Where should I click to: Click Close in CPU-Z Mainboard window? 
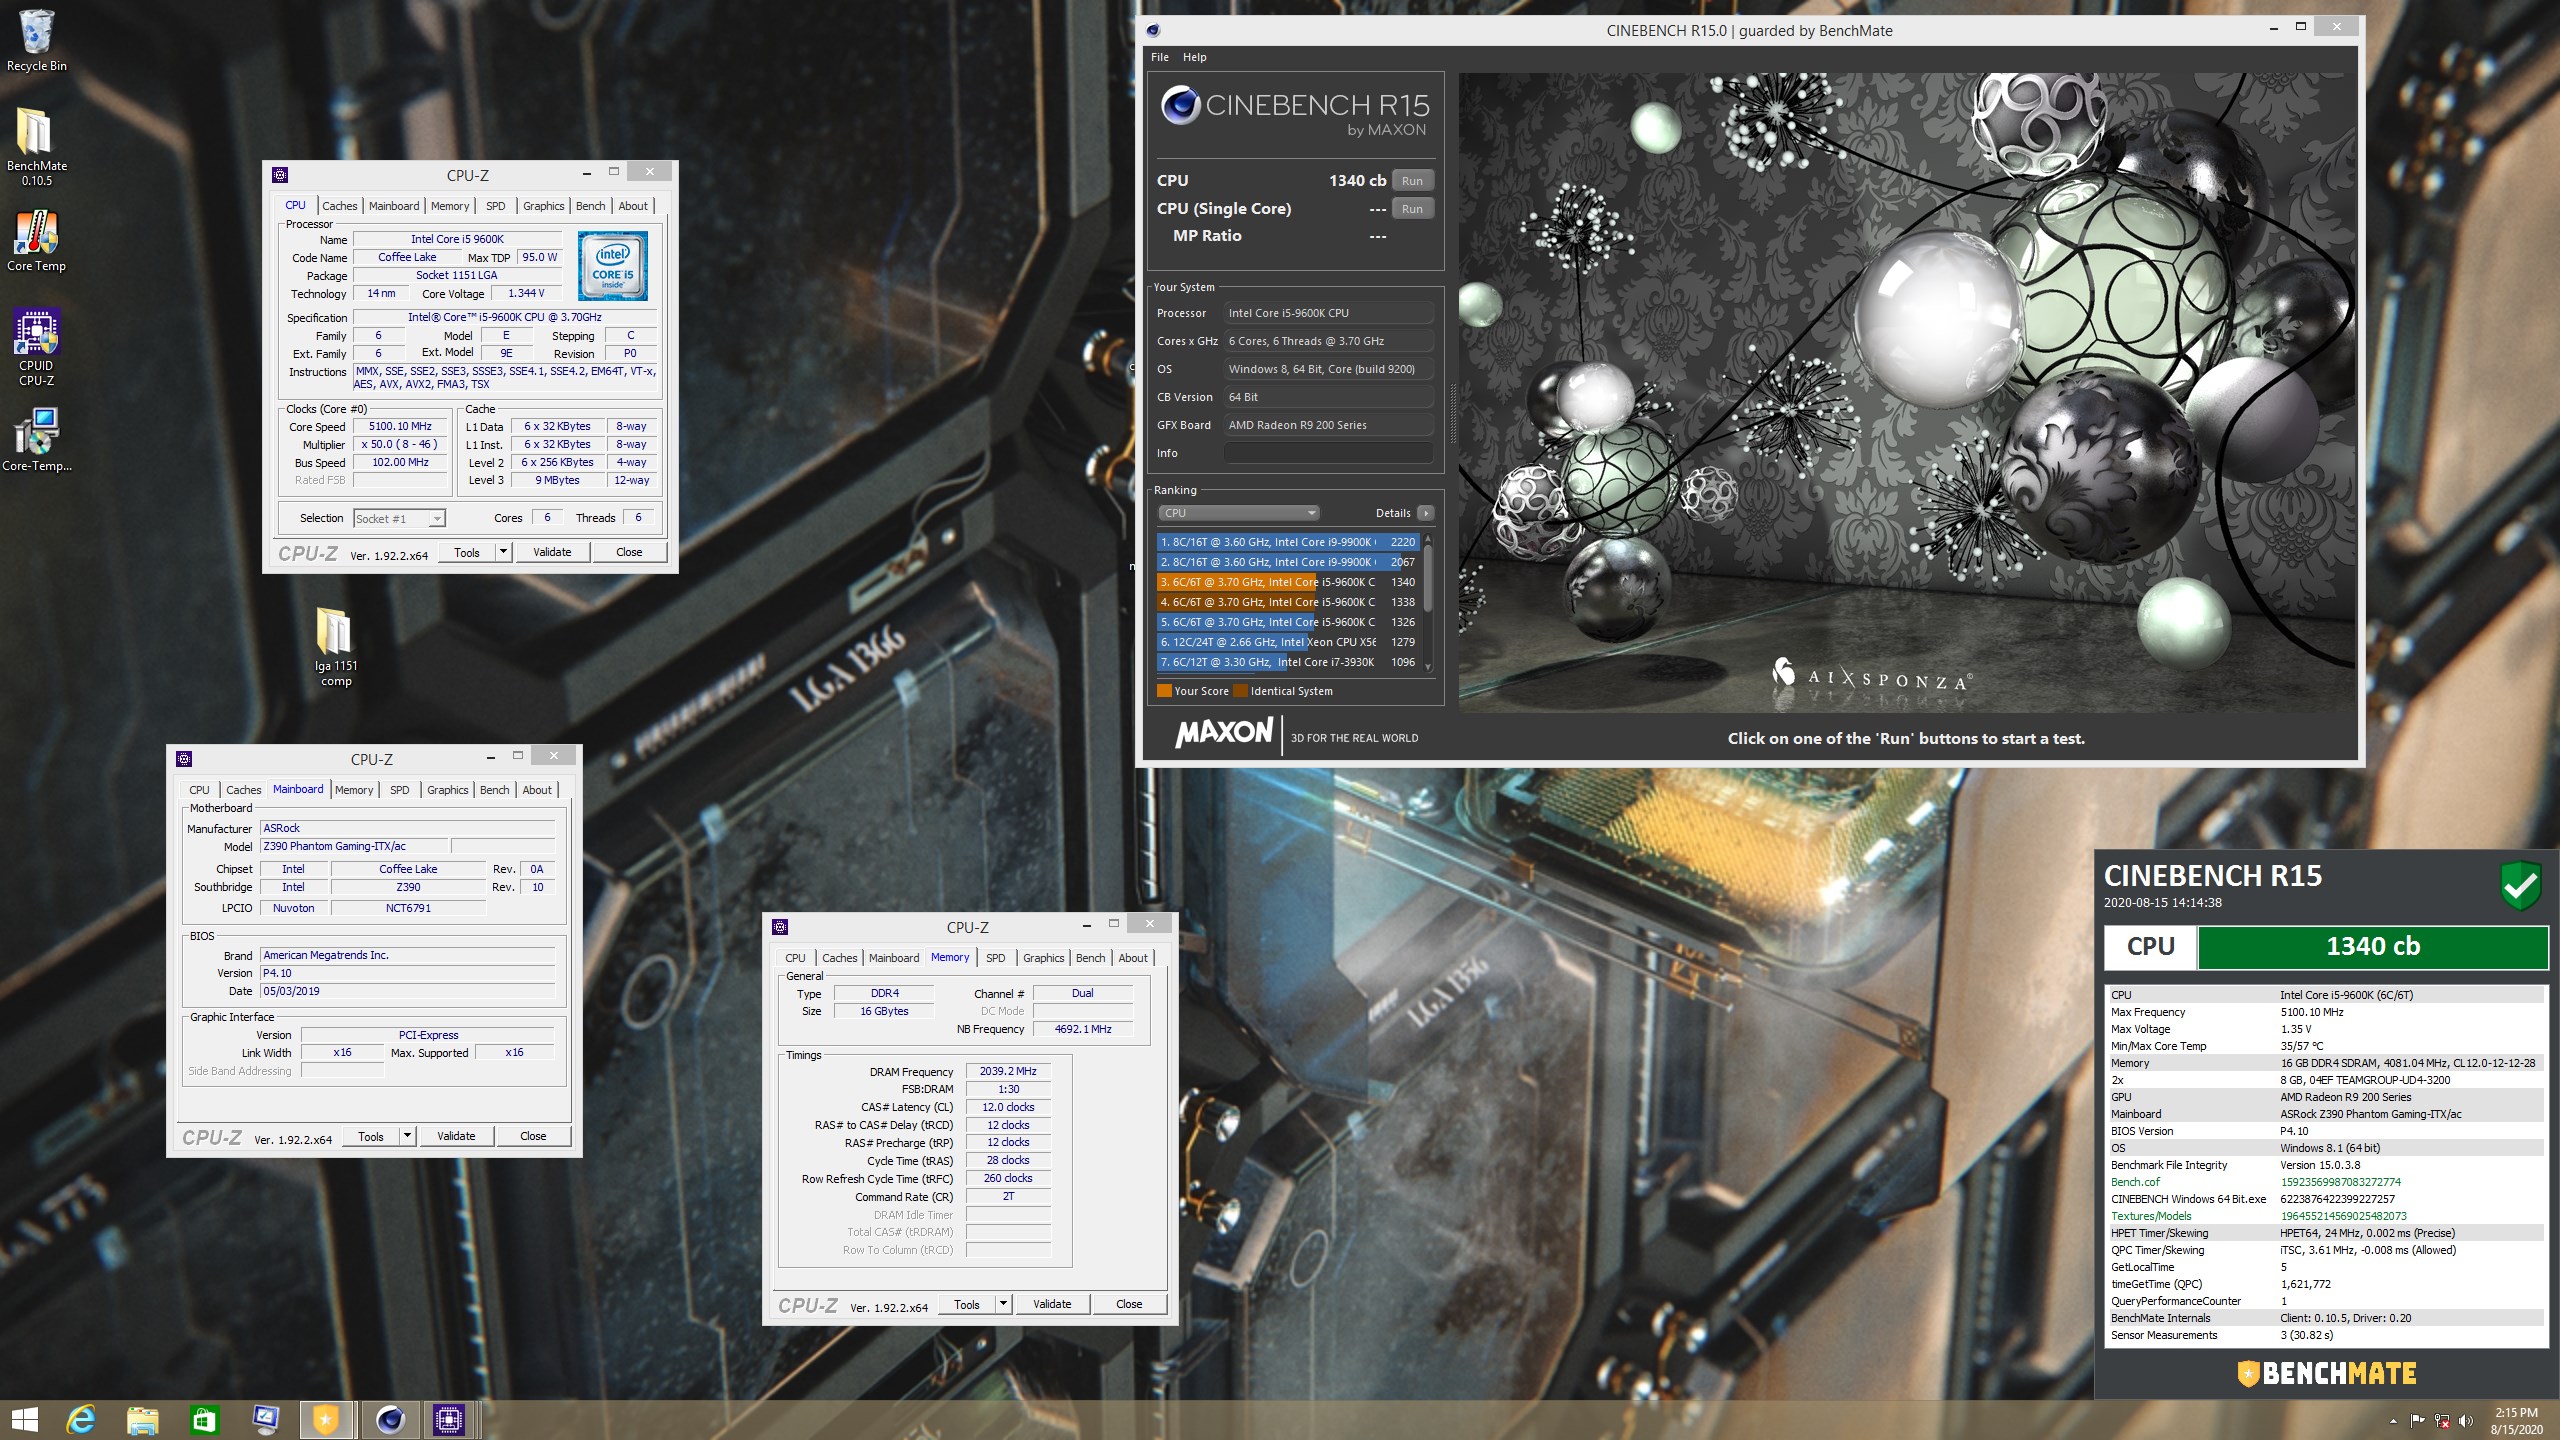click(533, 1136)
